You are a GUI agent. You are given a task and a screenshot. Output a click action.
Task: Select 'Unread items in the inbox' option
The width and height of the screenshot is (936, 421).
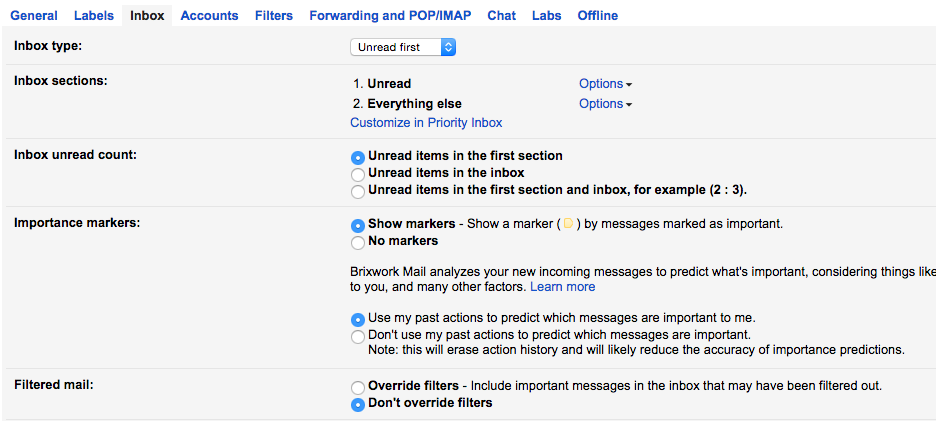[358, 174]
